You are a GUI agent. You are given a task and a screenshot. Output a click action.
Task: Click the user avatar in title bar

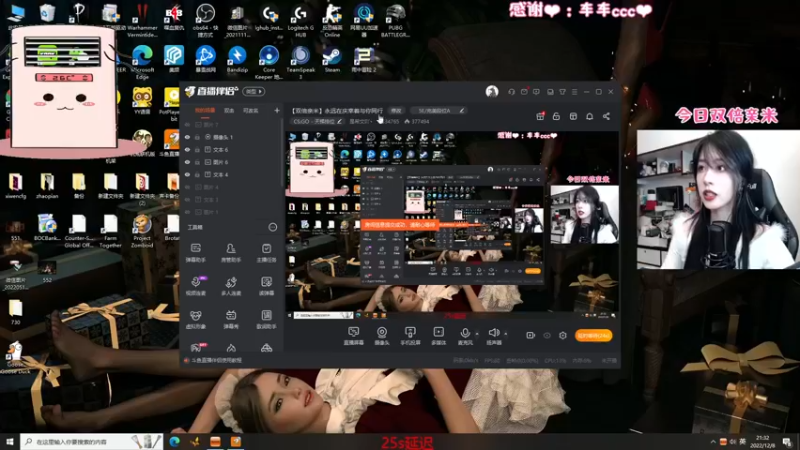[x=492, y=92]
